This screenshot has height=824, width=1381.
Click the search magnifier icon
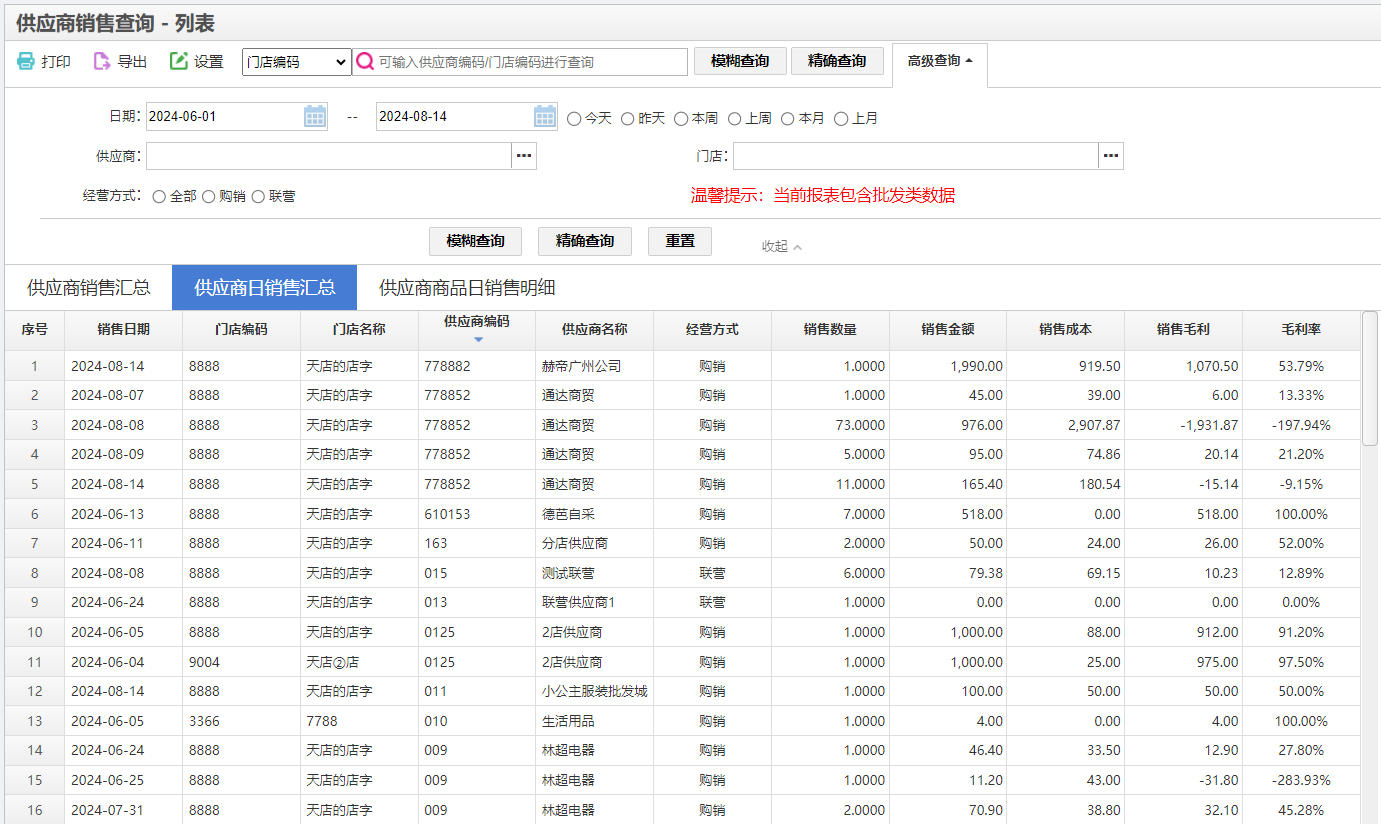click(365, 61)
